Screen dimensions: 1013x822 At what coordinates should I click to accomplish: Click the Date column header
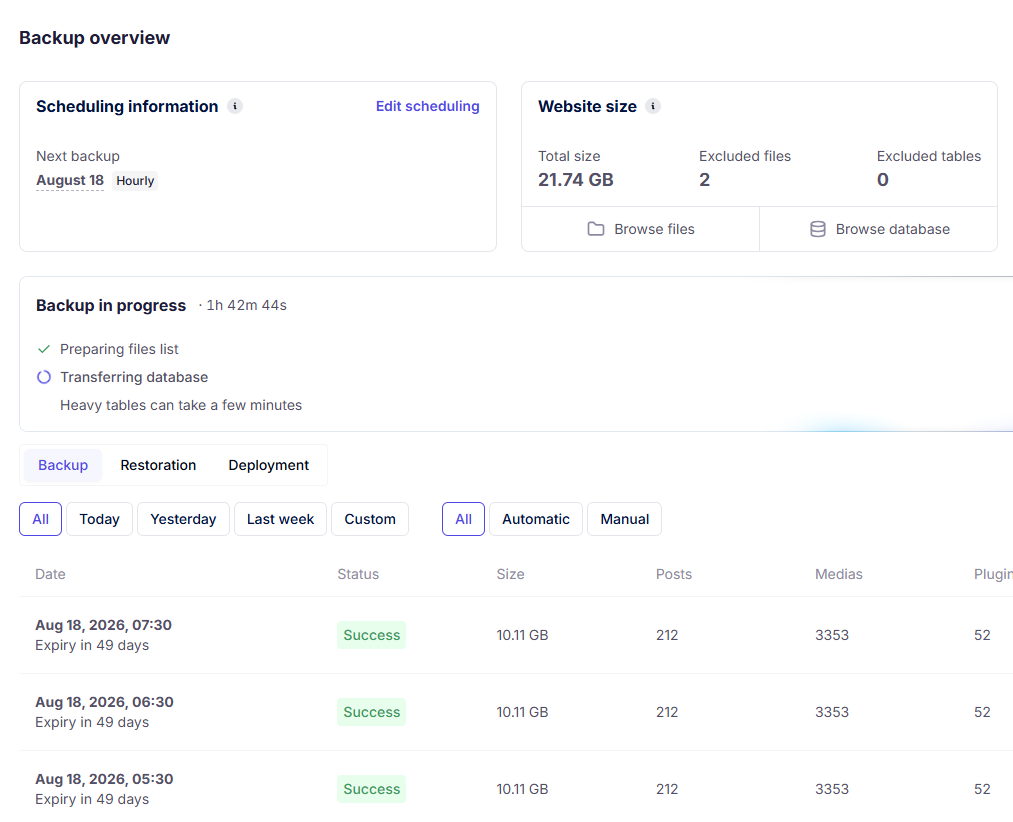(50, 574)
